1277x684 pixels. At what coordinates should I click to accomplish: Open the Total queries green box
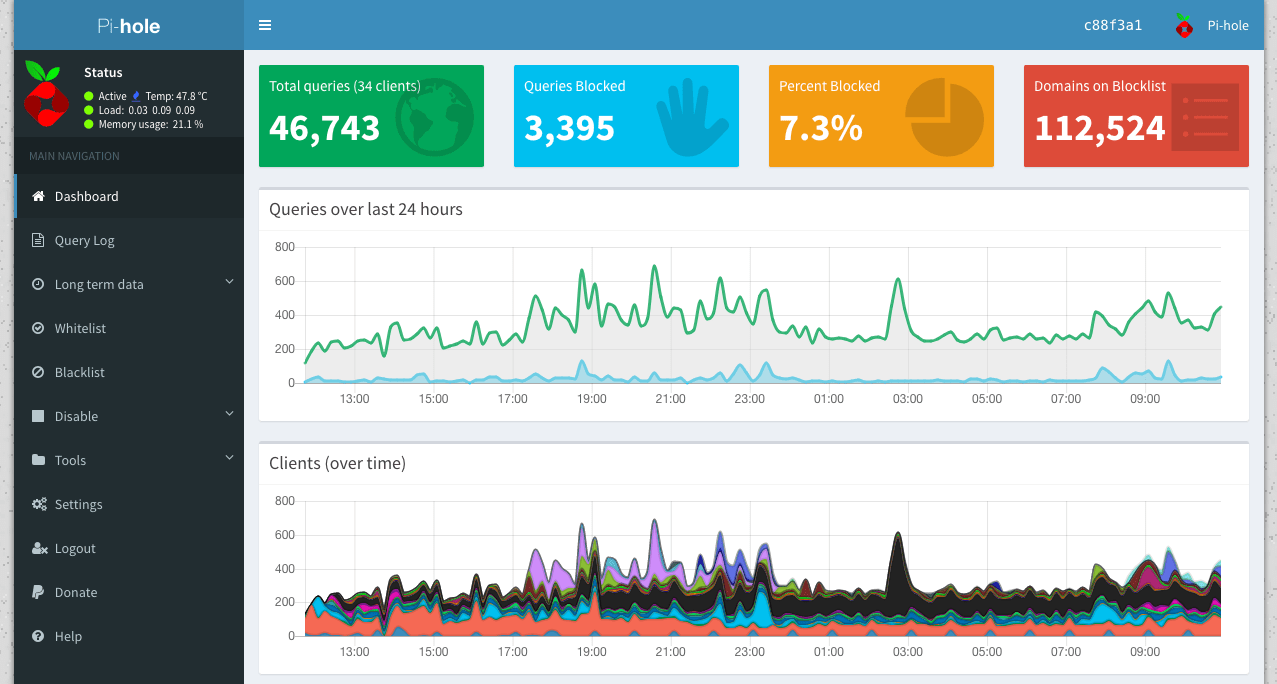click(371, 116)
